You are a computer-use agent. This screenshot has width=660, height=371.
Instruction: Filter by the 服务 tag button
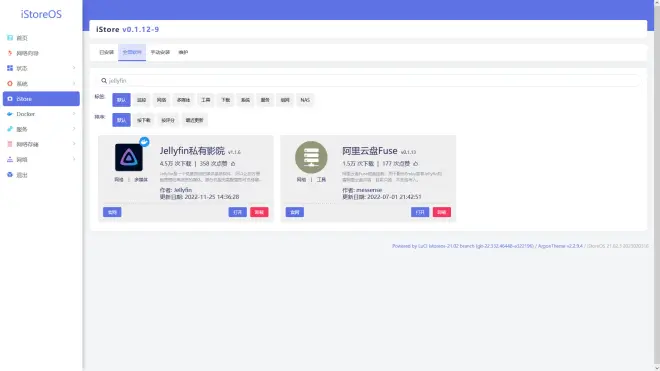point(265,100)
